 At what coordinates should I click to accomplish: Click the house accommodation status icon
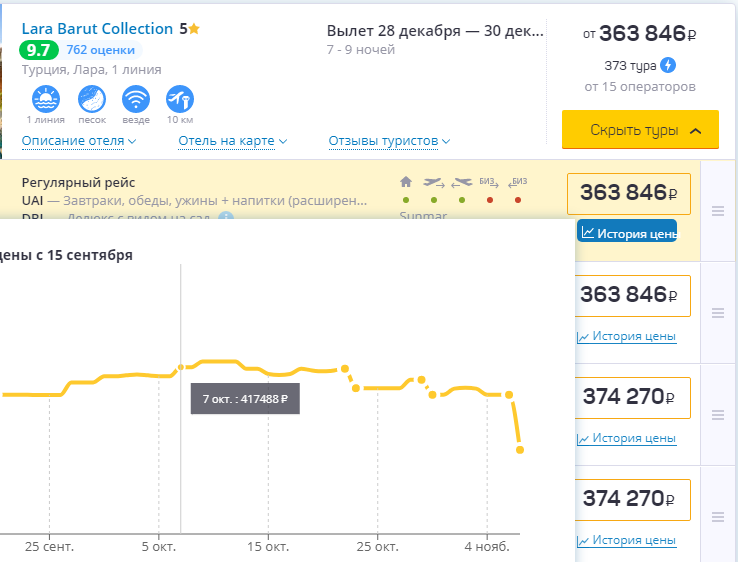pyautogui.click(x=405, y=182)
